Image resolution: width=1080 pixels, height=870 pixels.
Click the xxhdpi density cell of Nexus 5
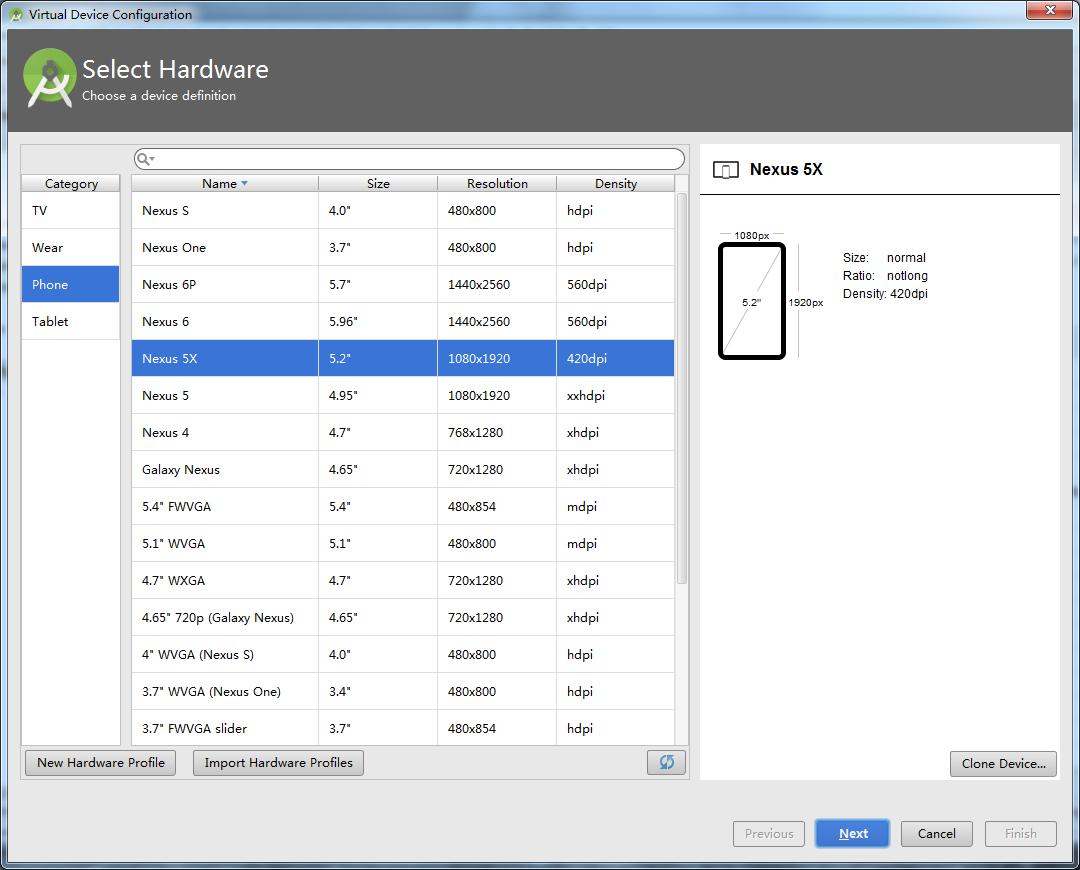point(616,395)
